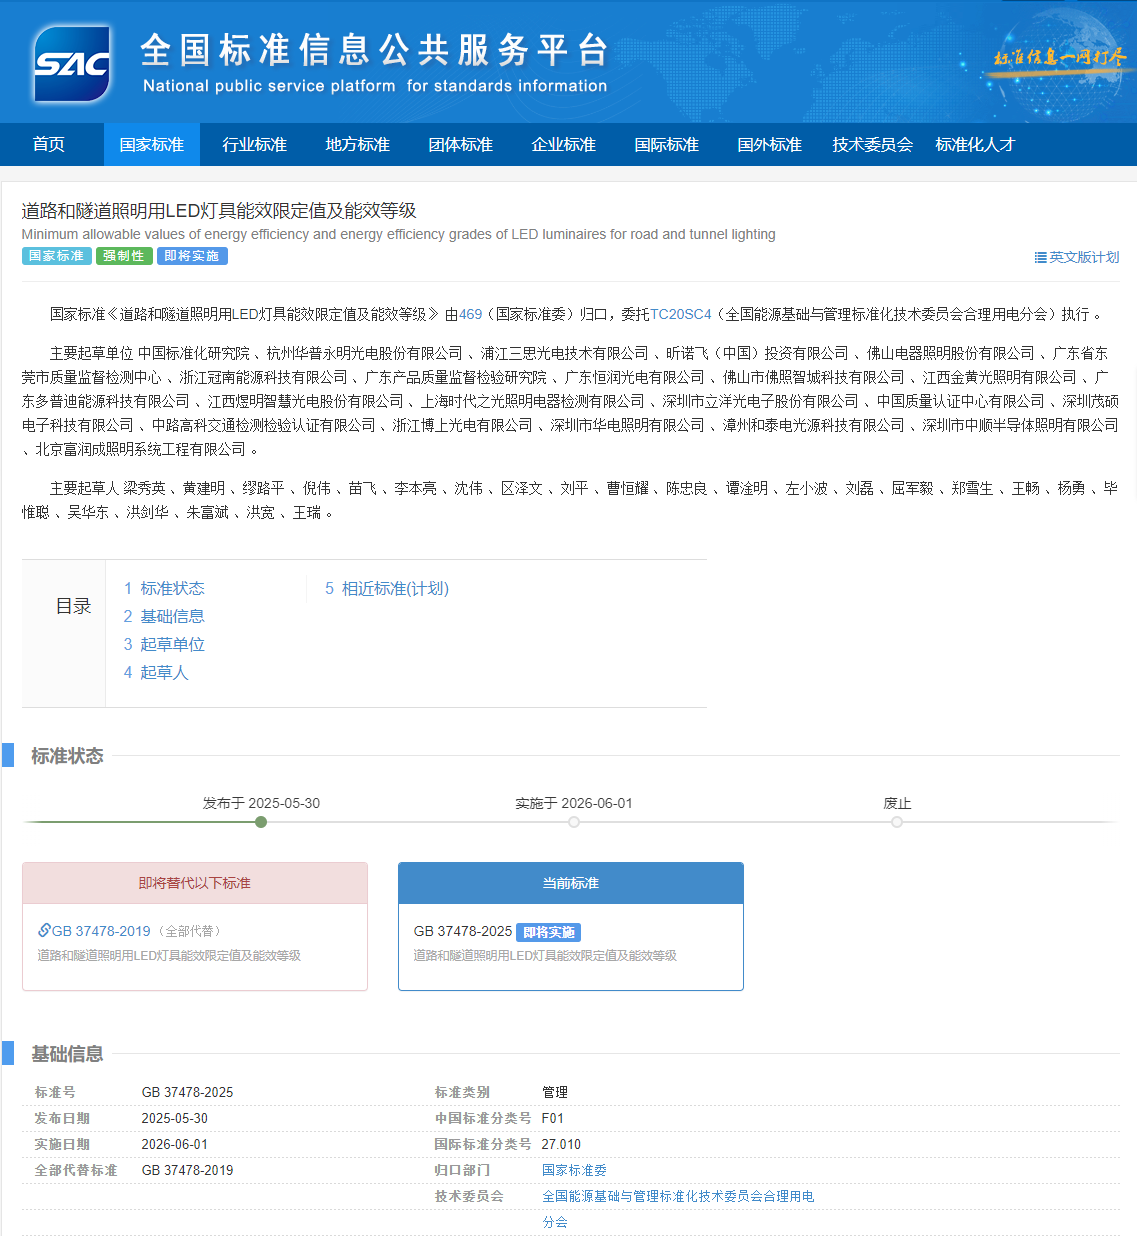
Task: Open the 首页 navigation tab
Action: (49, 145)
